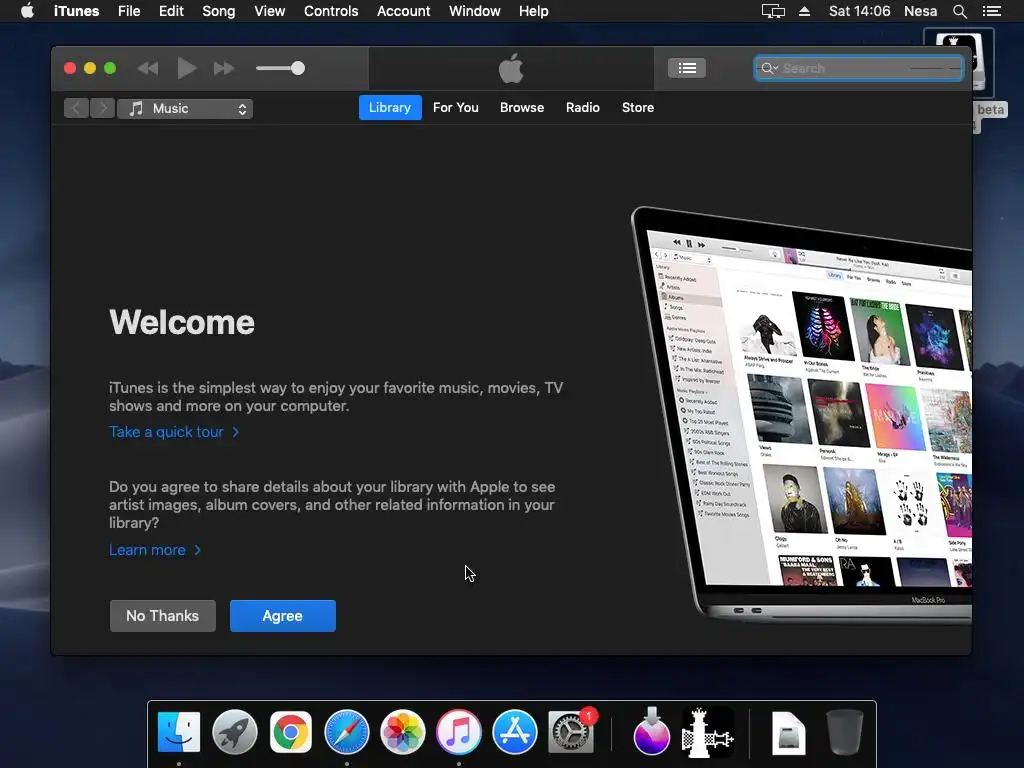
Task: Open Notification Center list icon
Action: (992, 11)
